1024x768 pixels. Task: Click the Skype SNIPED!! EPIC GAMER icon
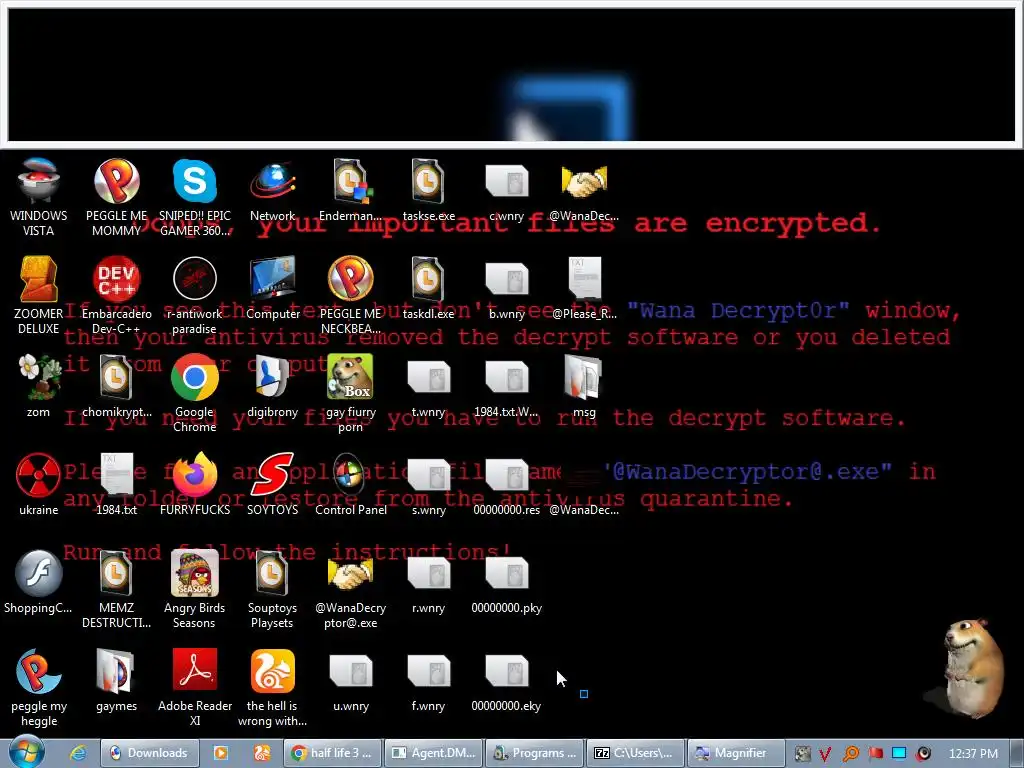pos(195,197)
